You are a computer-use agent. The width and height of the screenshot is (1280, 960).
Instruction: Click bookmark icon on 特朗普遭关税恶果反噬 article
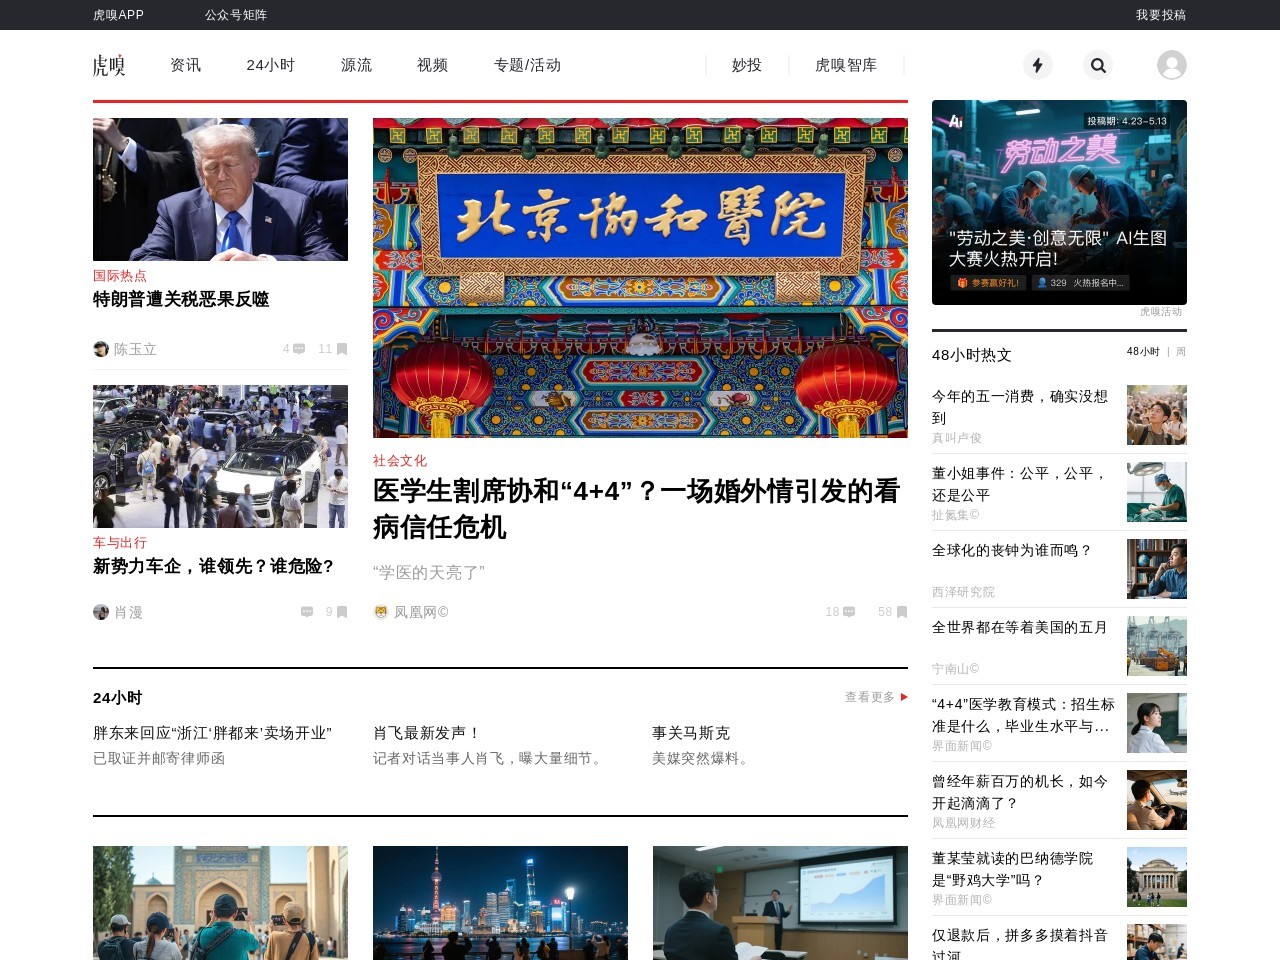(x=342, y=349)
